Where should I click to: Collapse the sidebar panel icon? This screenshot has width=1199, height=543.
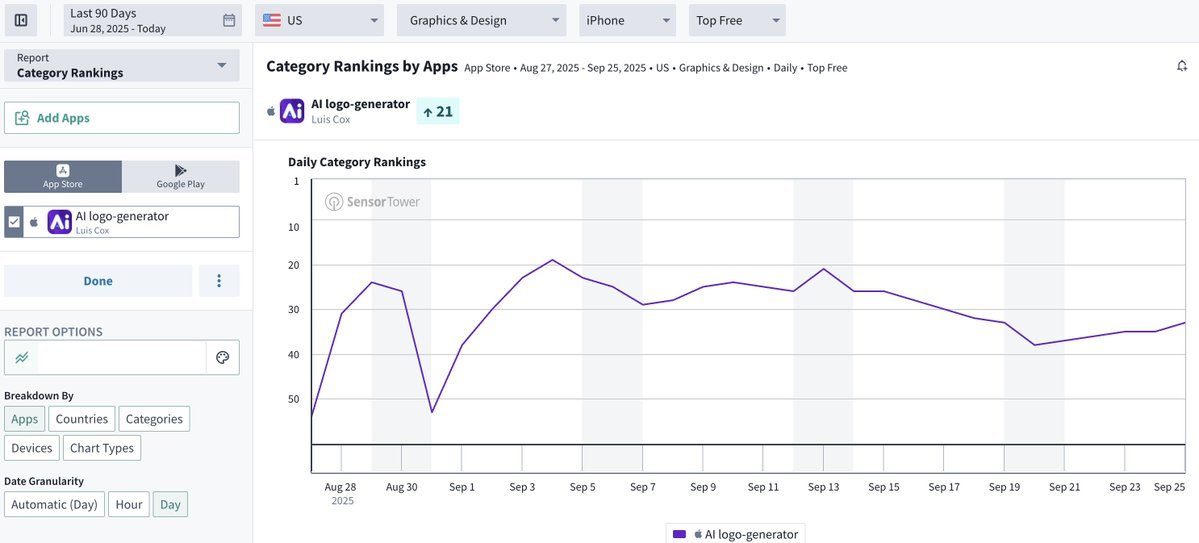20,20
